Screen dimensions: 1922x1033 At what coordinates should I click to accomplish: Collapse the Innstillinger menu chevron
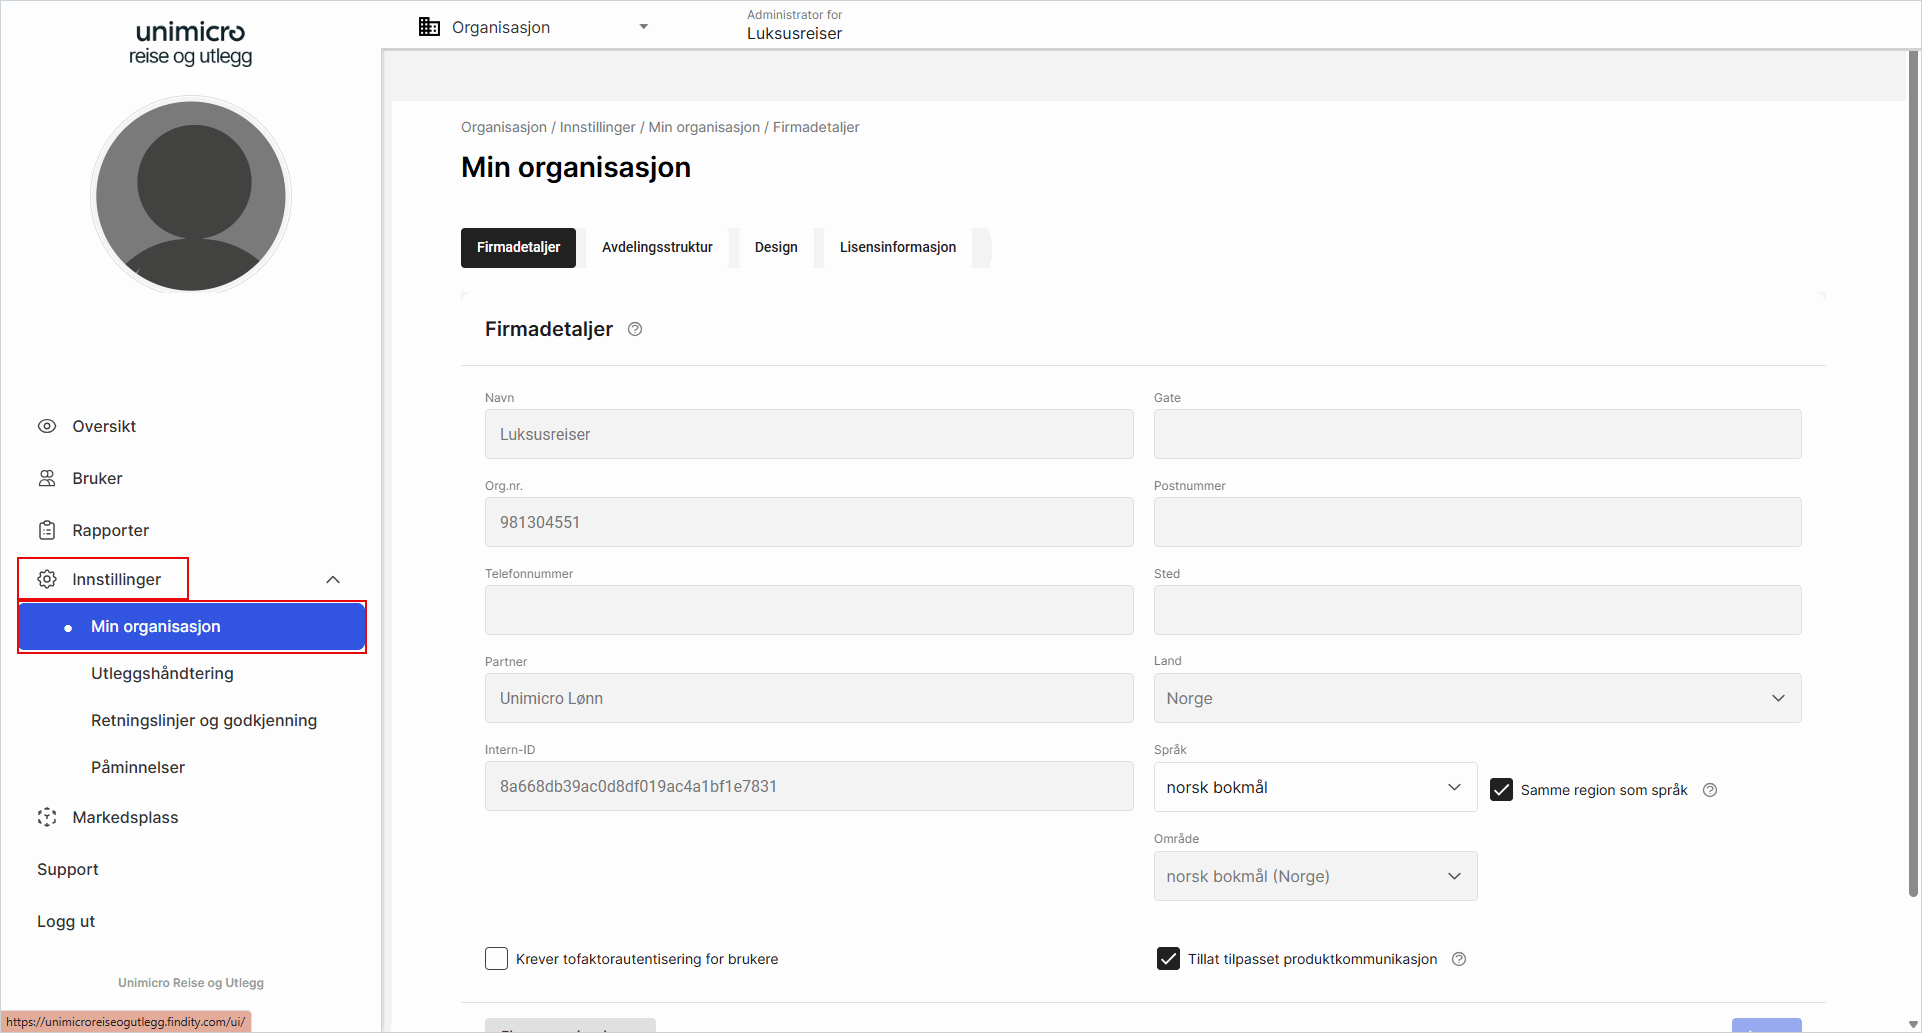coord(333,580)
